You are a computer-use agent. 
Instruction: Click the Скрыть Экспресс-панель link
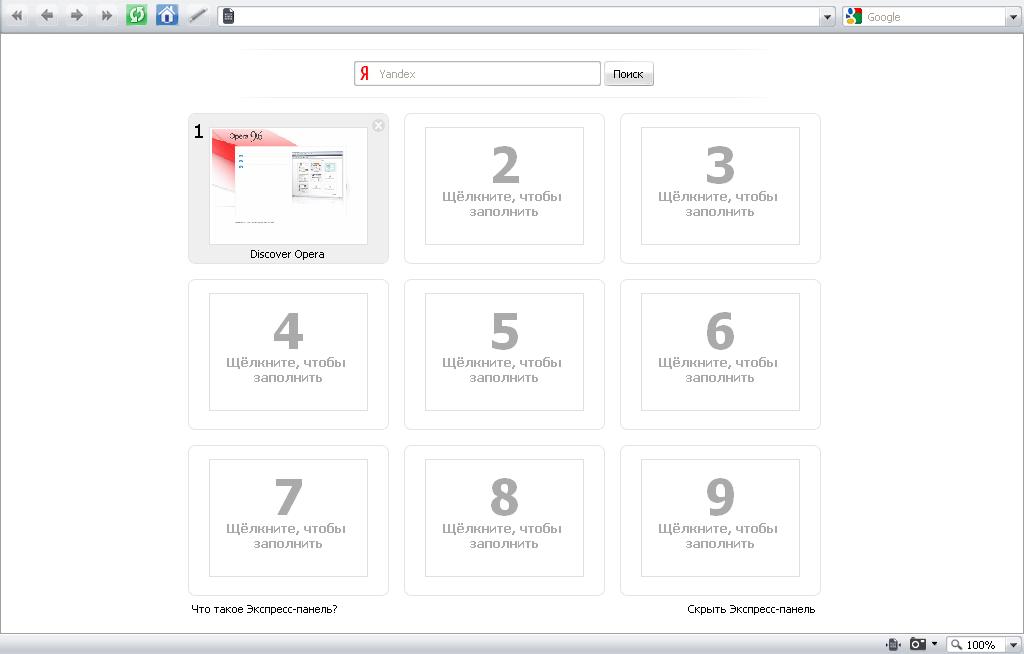pos(751,609)
